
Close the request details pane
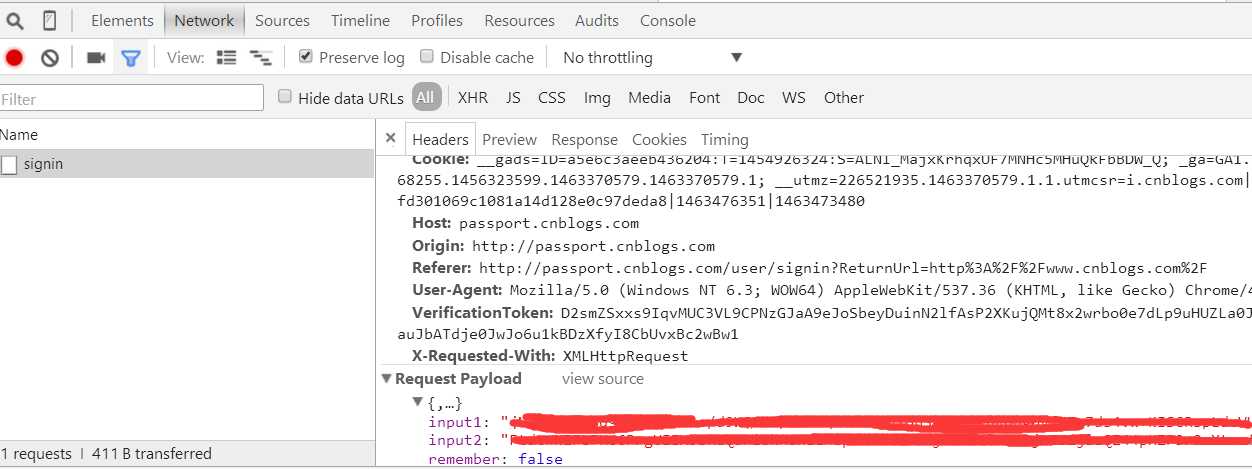coord(390,139)
